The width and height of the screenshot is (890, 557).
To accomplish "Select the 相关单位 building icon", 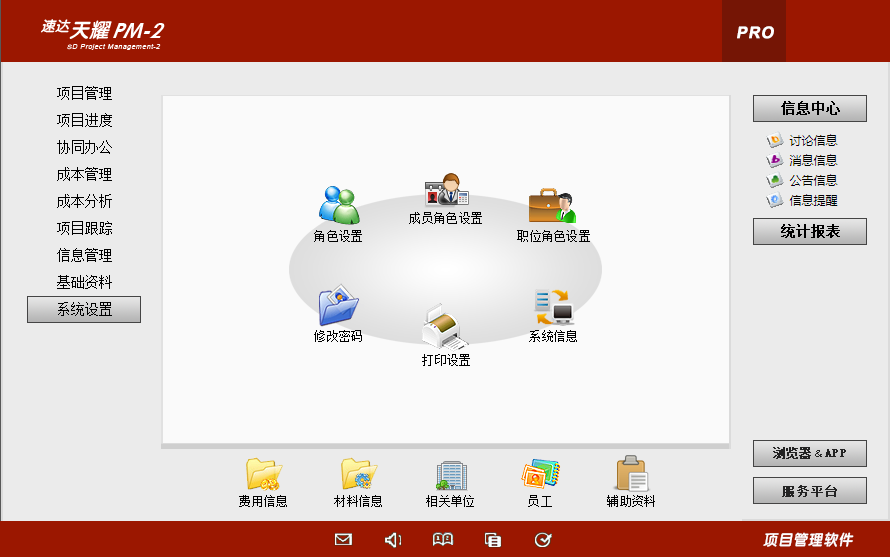I will 450,475.
